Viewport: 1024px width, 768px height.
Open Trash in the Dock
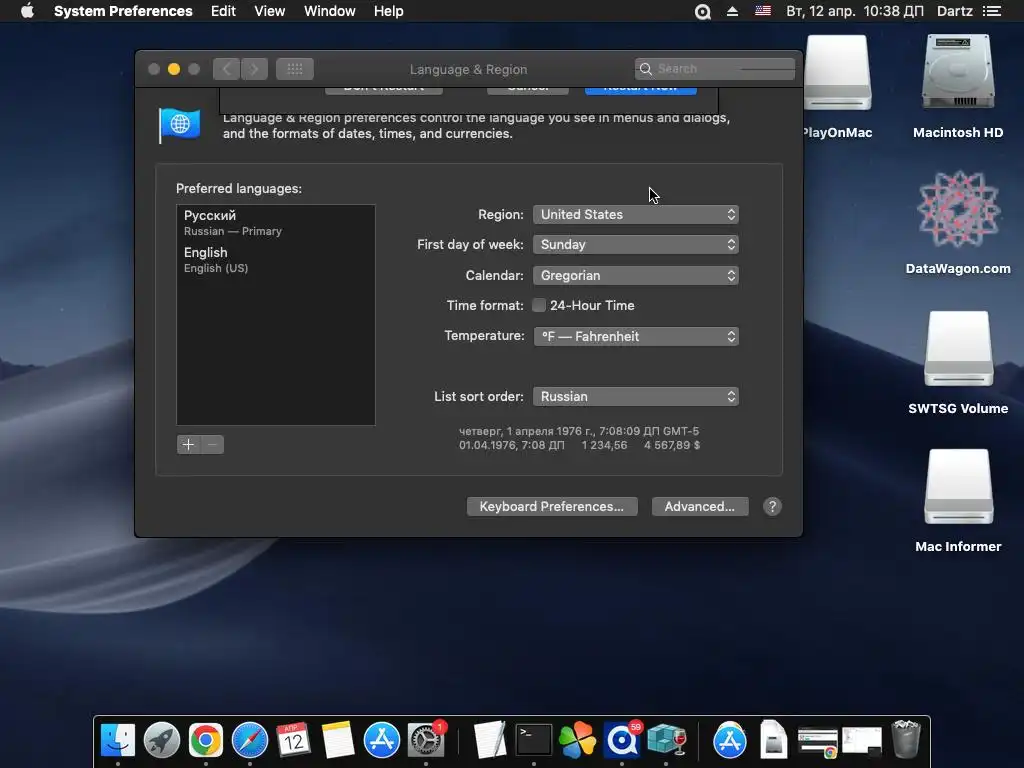click(906, 739)
